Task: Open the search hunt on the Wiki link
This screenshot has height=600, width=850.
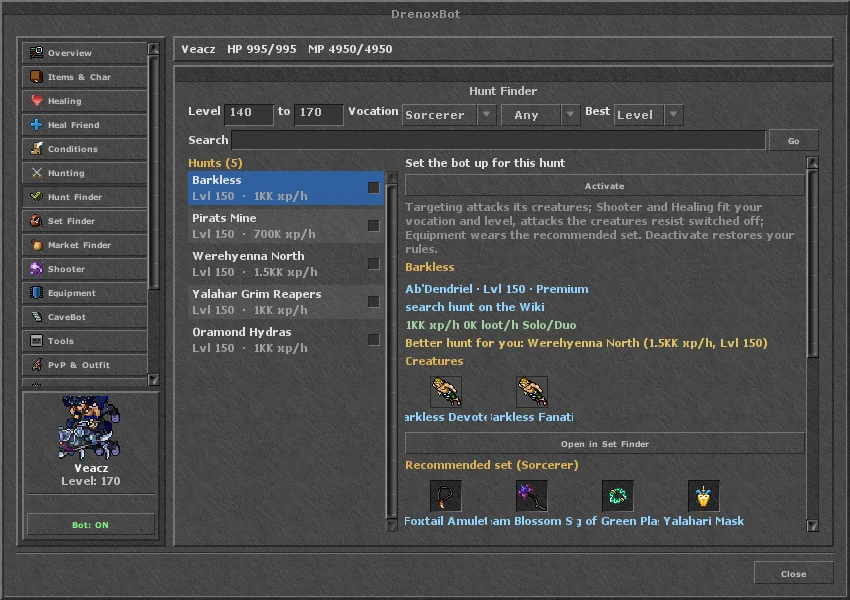Action: [x=474, y=307]
